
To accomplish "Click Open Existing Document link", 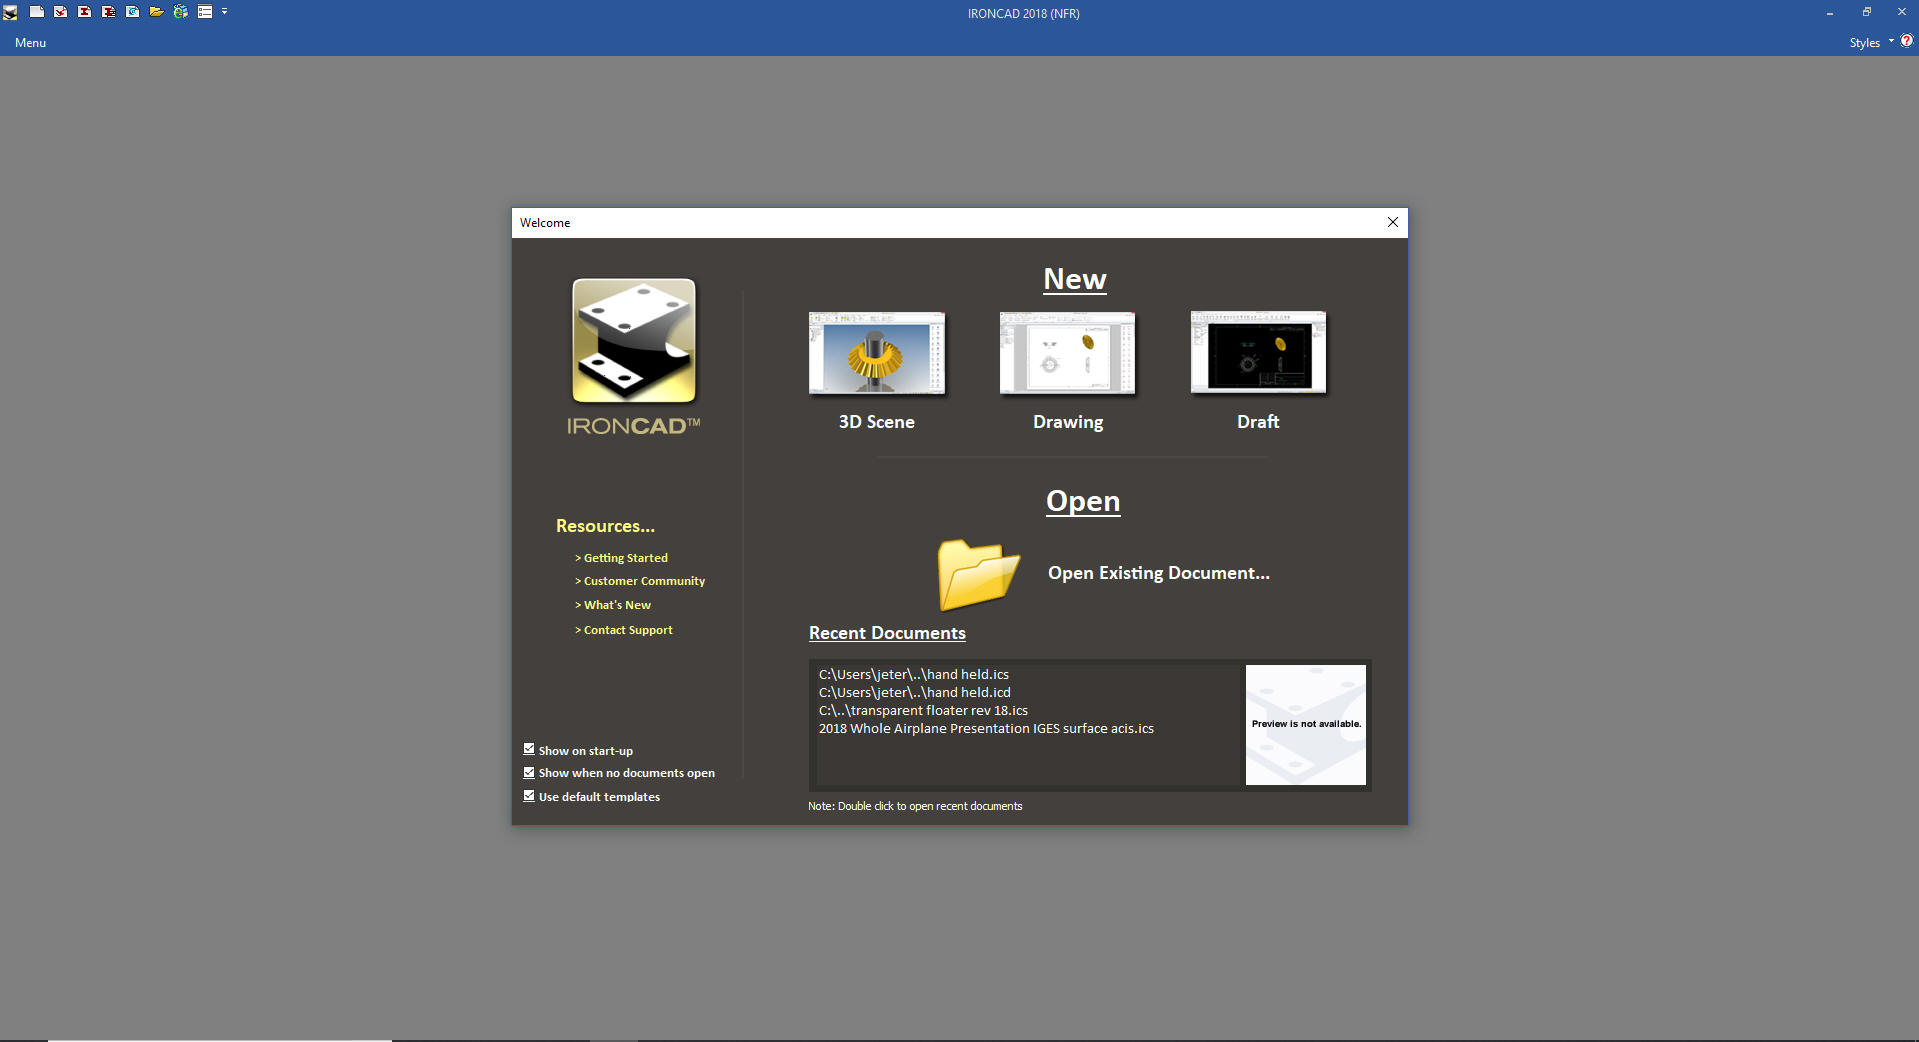I will click(x=1159, y=573).
